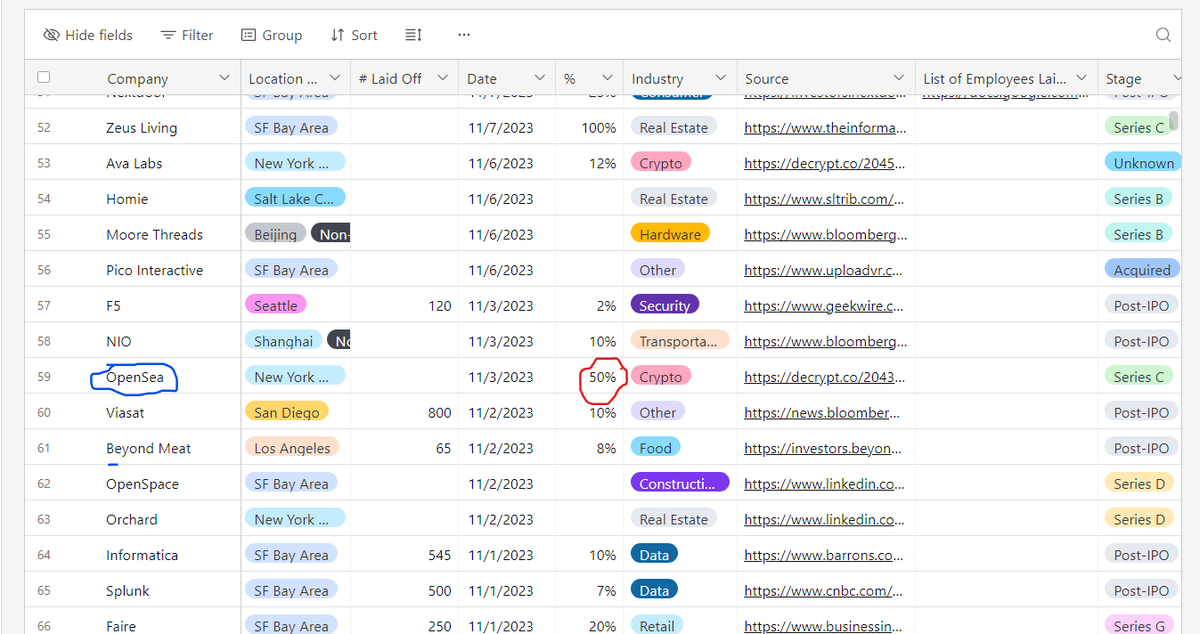
Task: Open linkedin link for Orchard
Action: [824, 519]
